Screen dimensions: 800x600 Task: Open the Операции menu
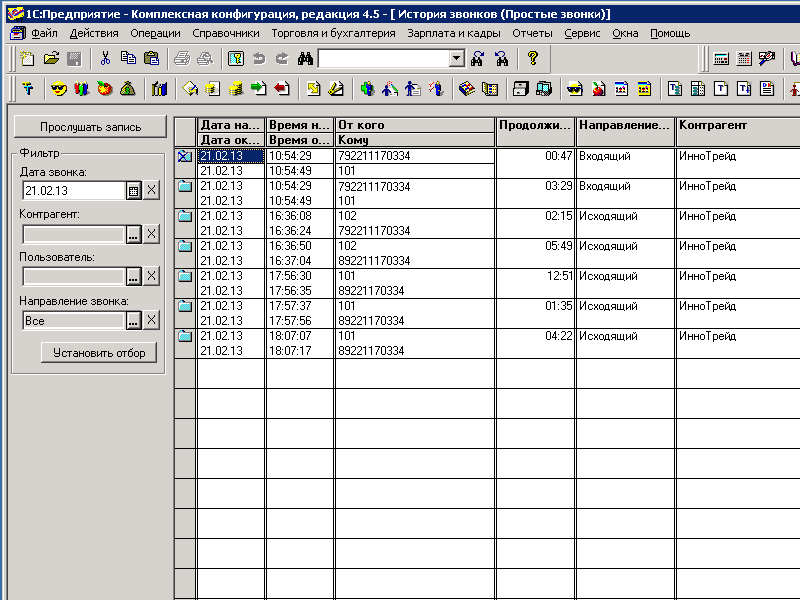(x=155, y=34)
